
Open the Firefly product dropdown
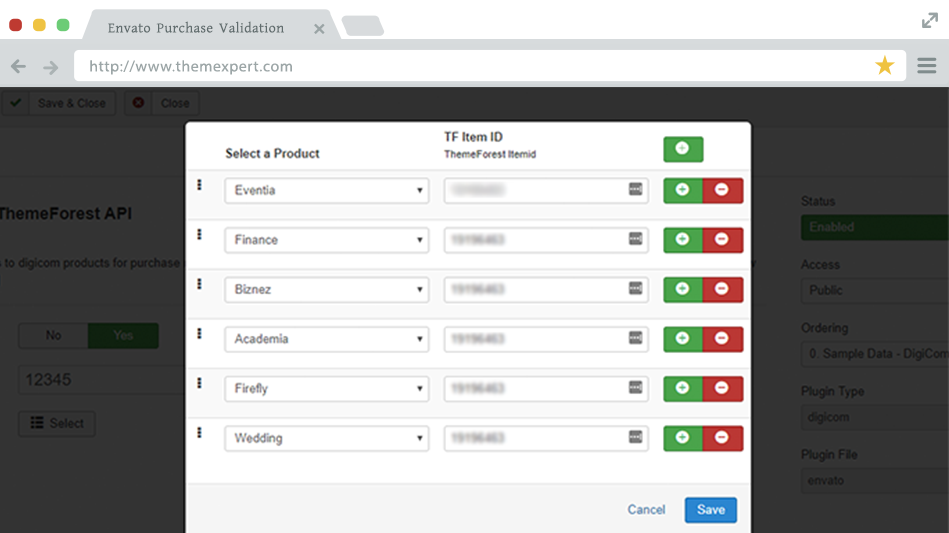pyautogui.click(x=327, y=389)
